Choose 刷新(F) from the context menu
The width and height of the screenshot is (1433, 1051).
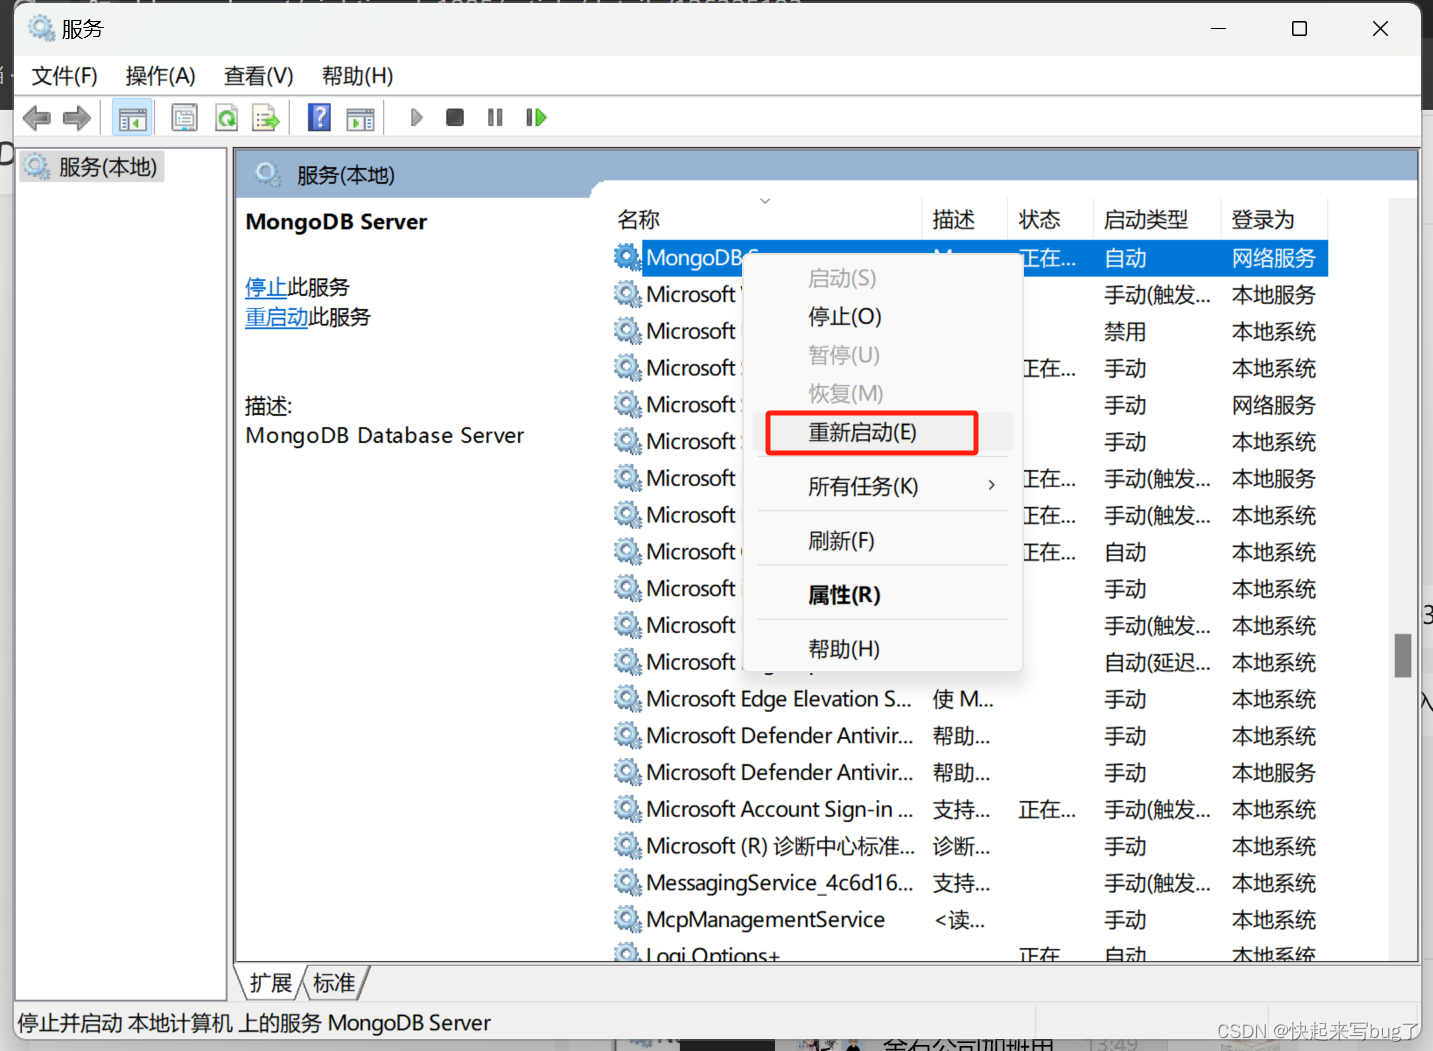[841, 541]
